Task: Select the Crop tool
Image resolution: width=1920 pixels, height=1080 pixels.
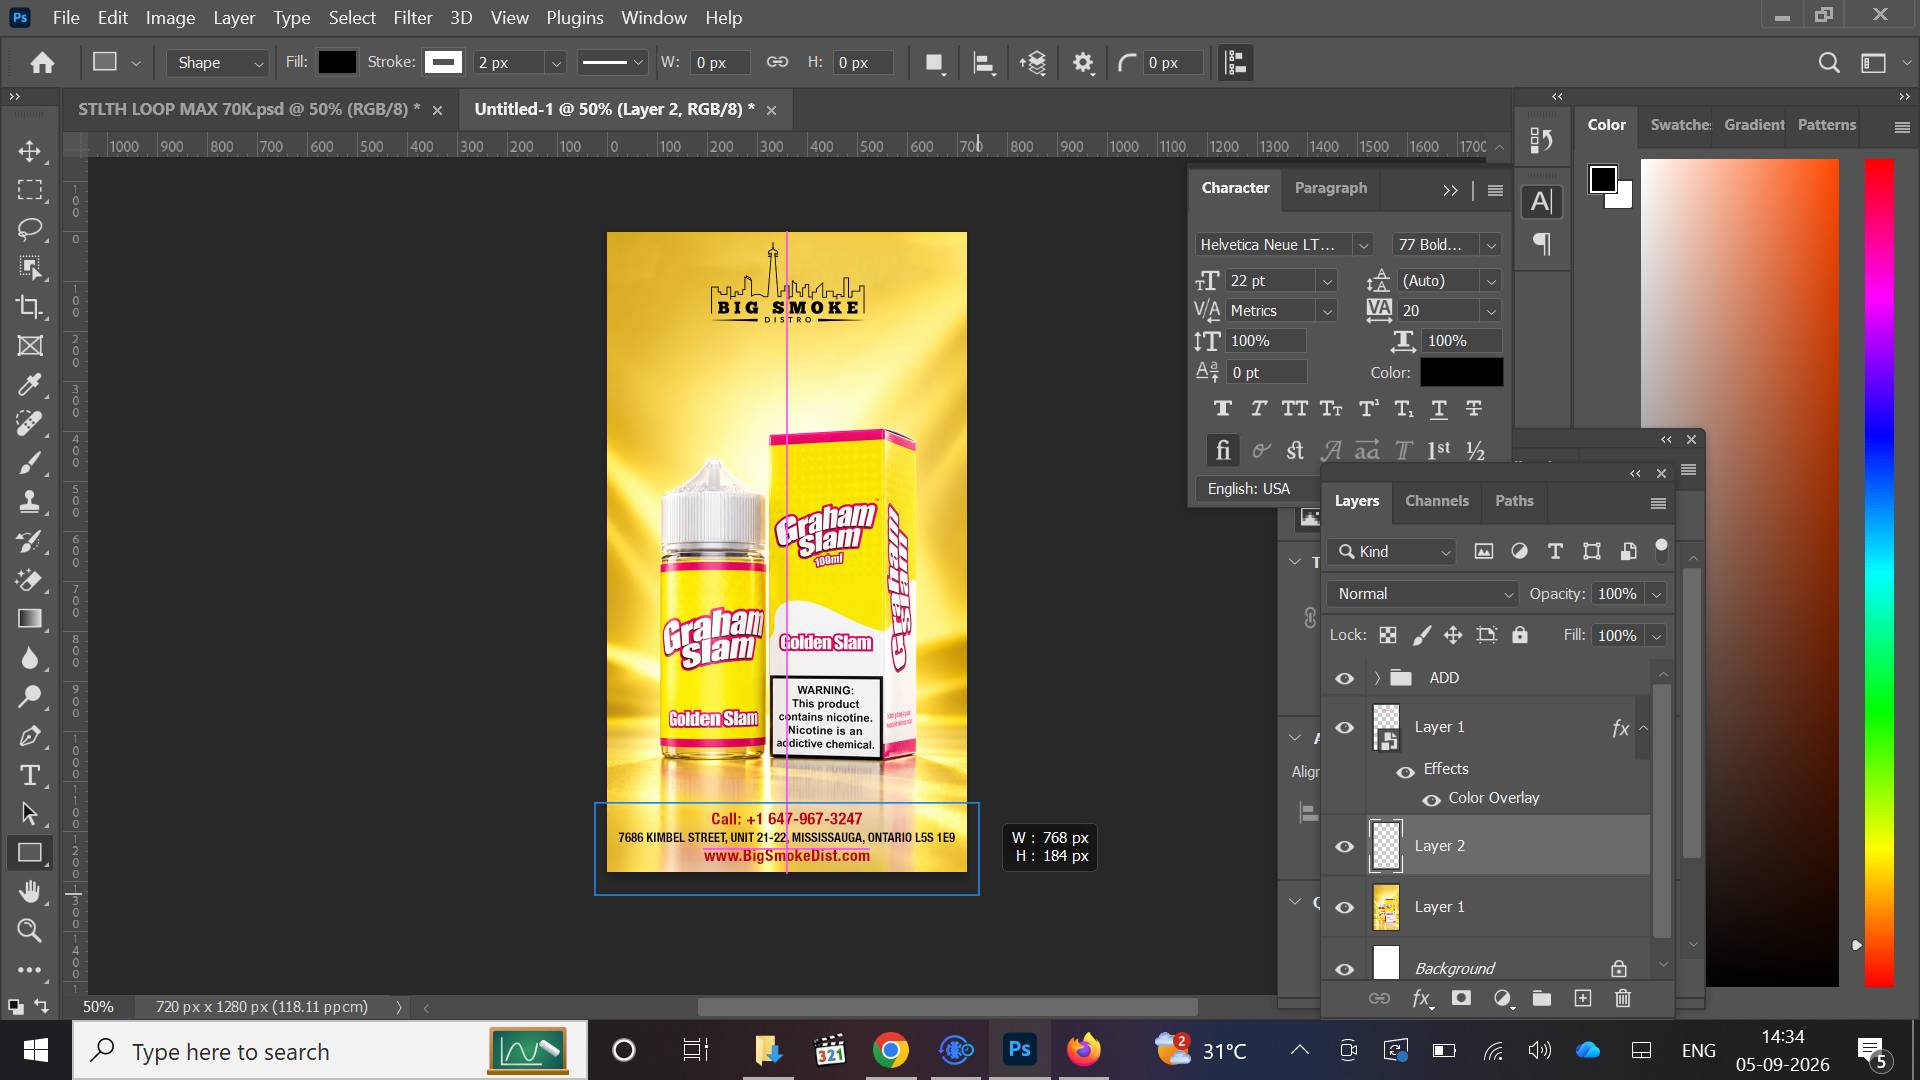Action: (30, 307)
